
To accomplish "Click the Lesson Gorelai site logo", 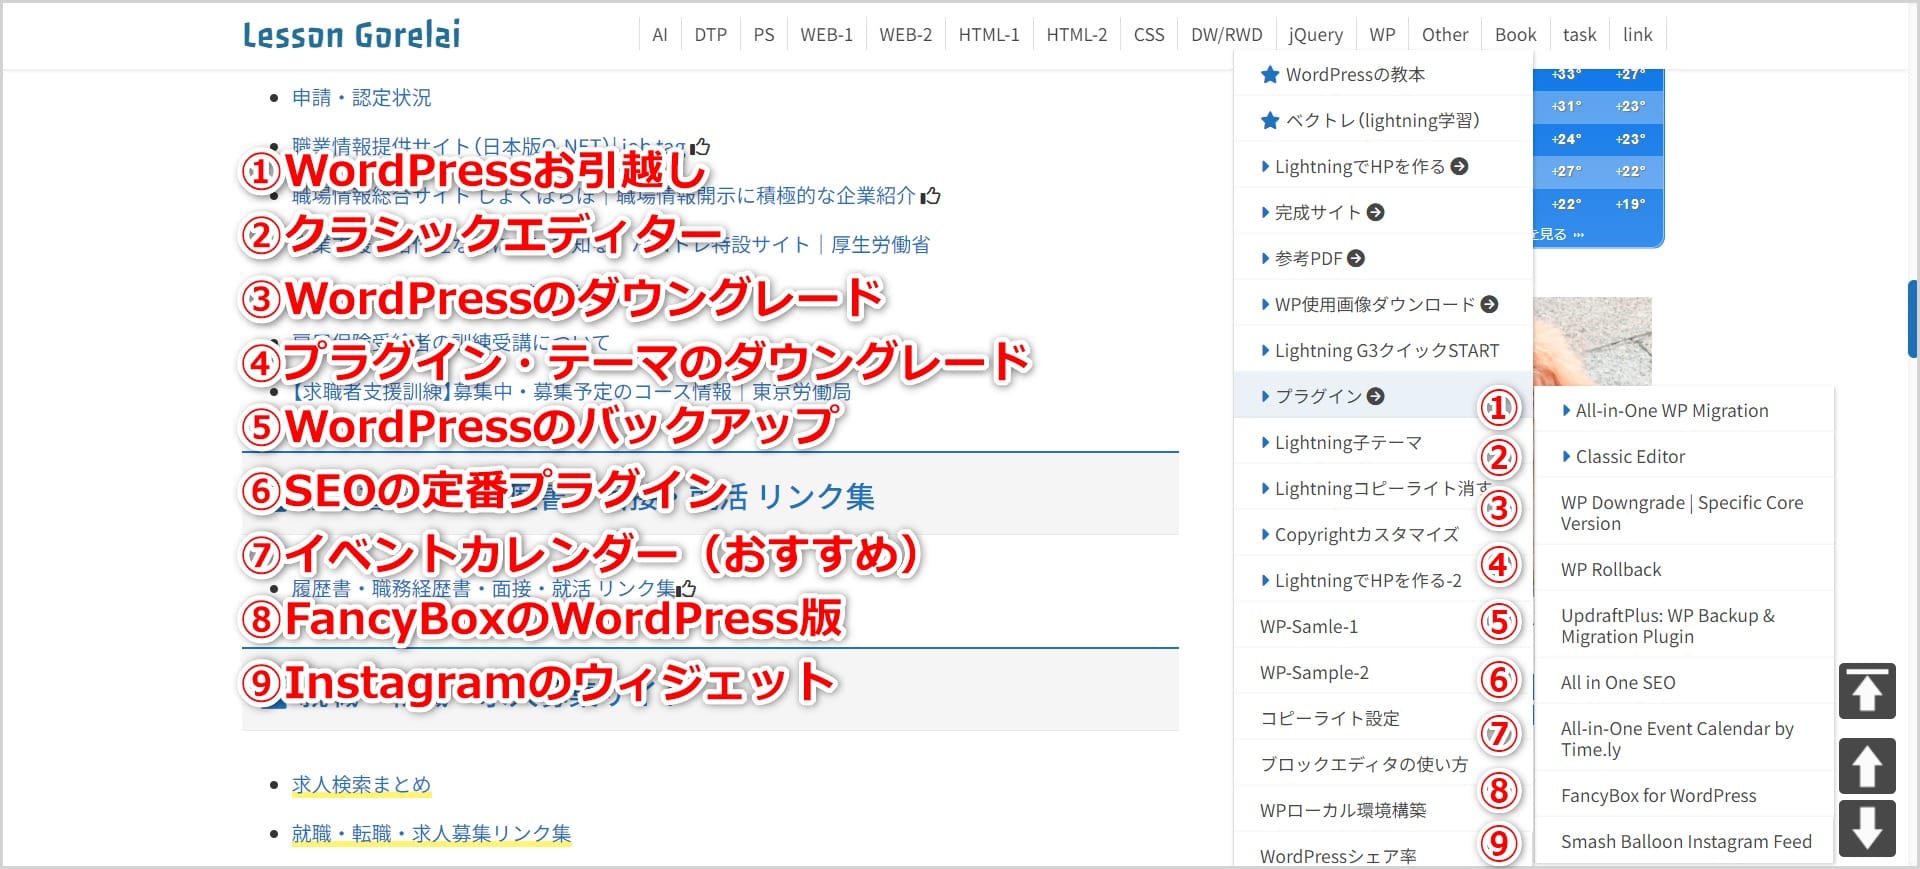I will click(x=351, y=35).
